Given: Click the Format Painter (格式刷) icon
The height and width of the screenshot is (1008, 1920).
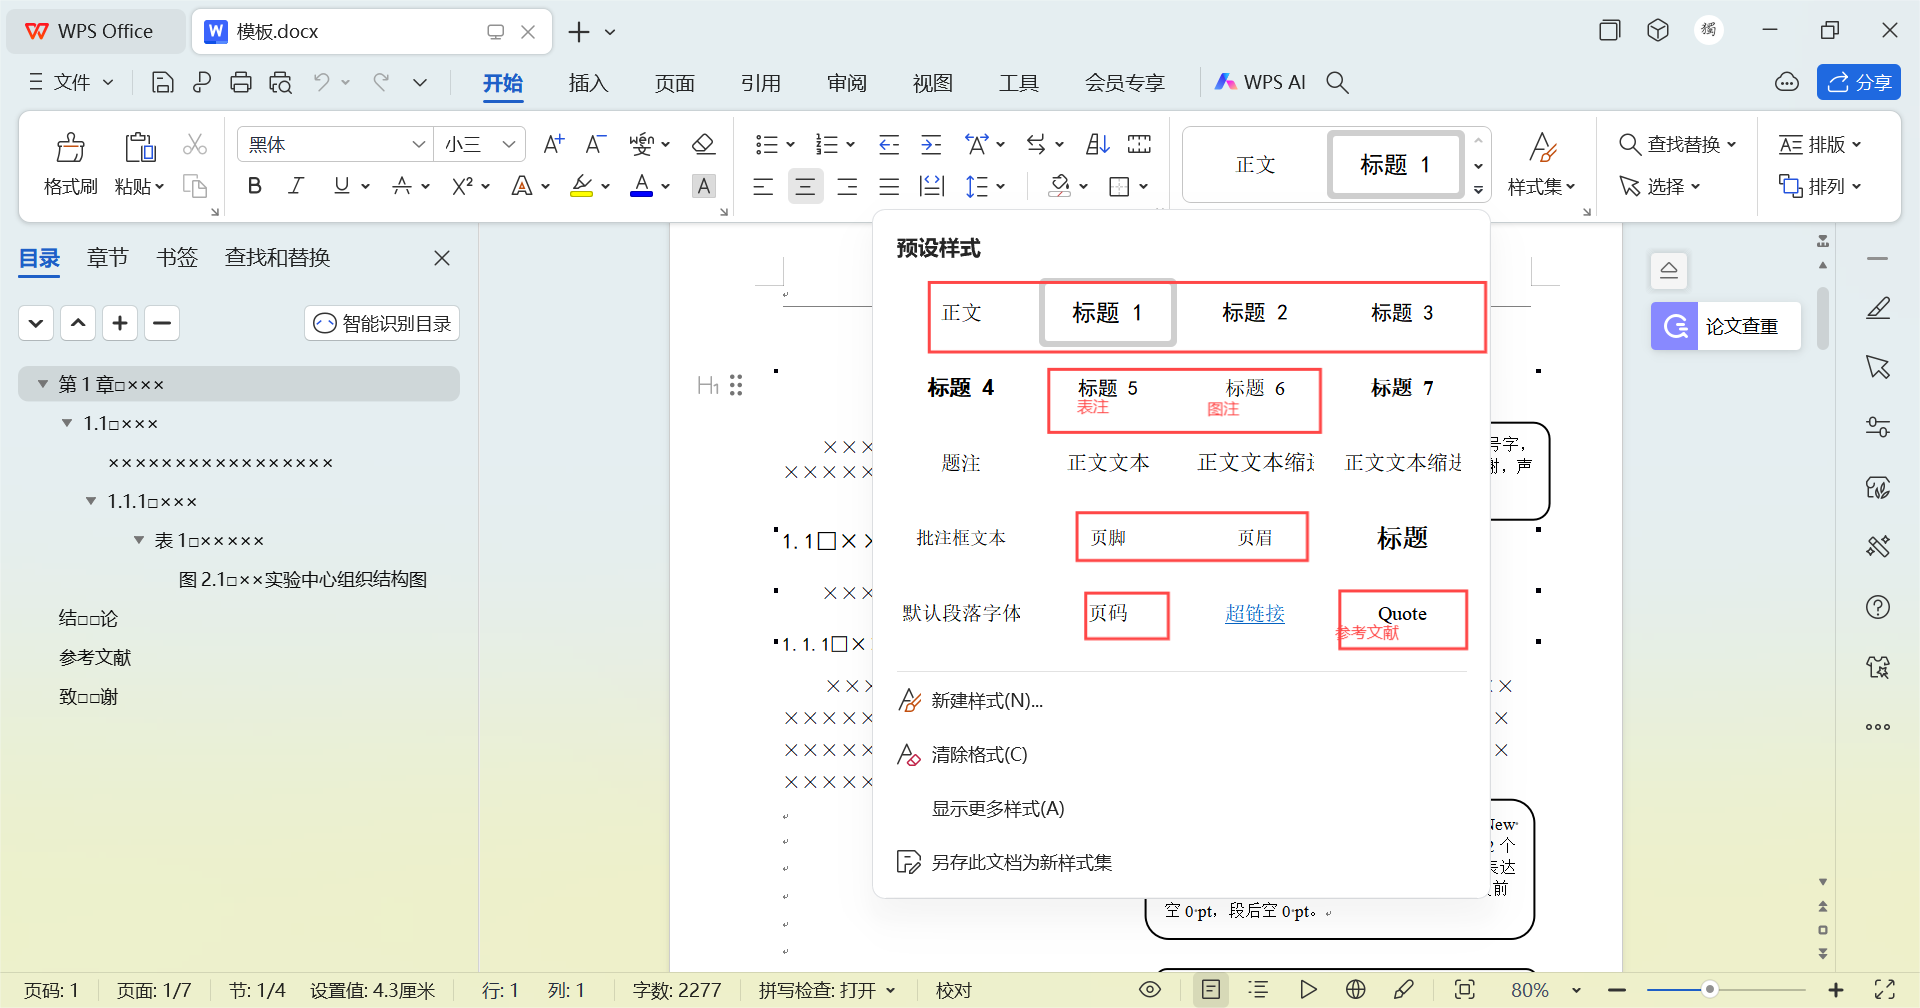Looking at the screenshot, I should coord(70,148).
